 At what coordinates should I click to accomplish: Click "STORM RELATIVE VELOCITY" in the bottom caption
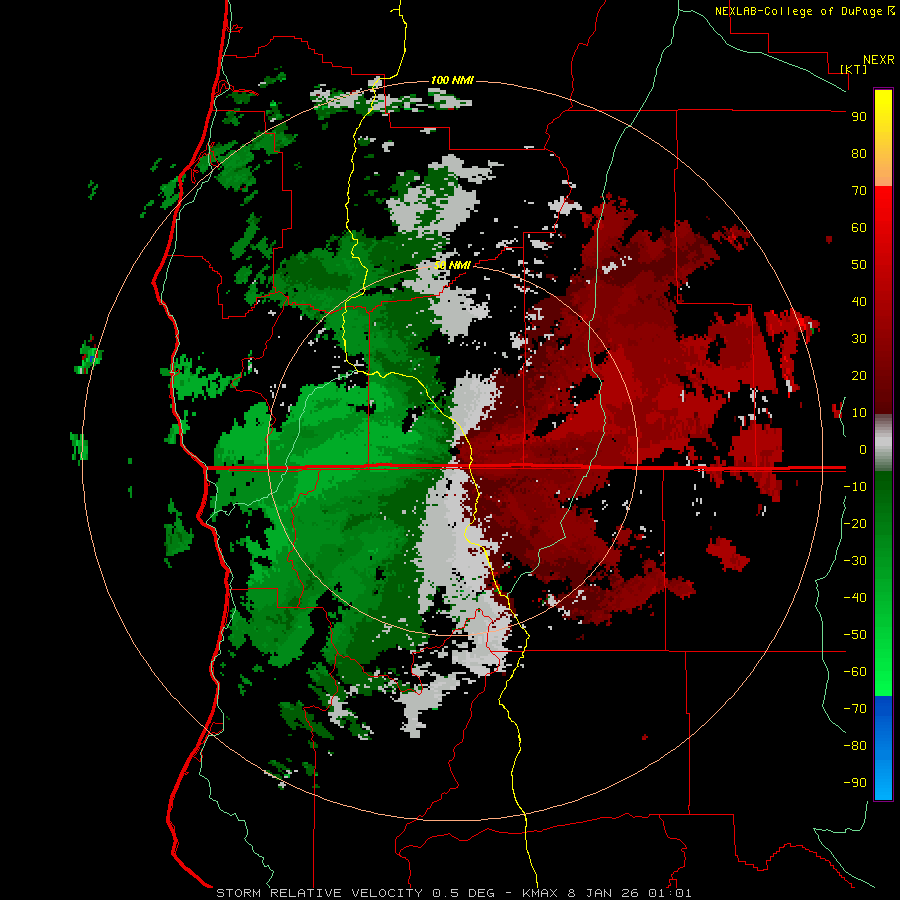tap(319, 893)
